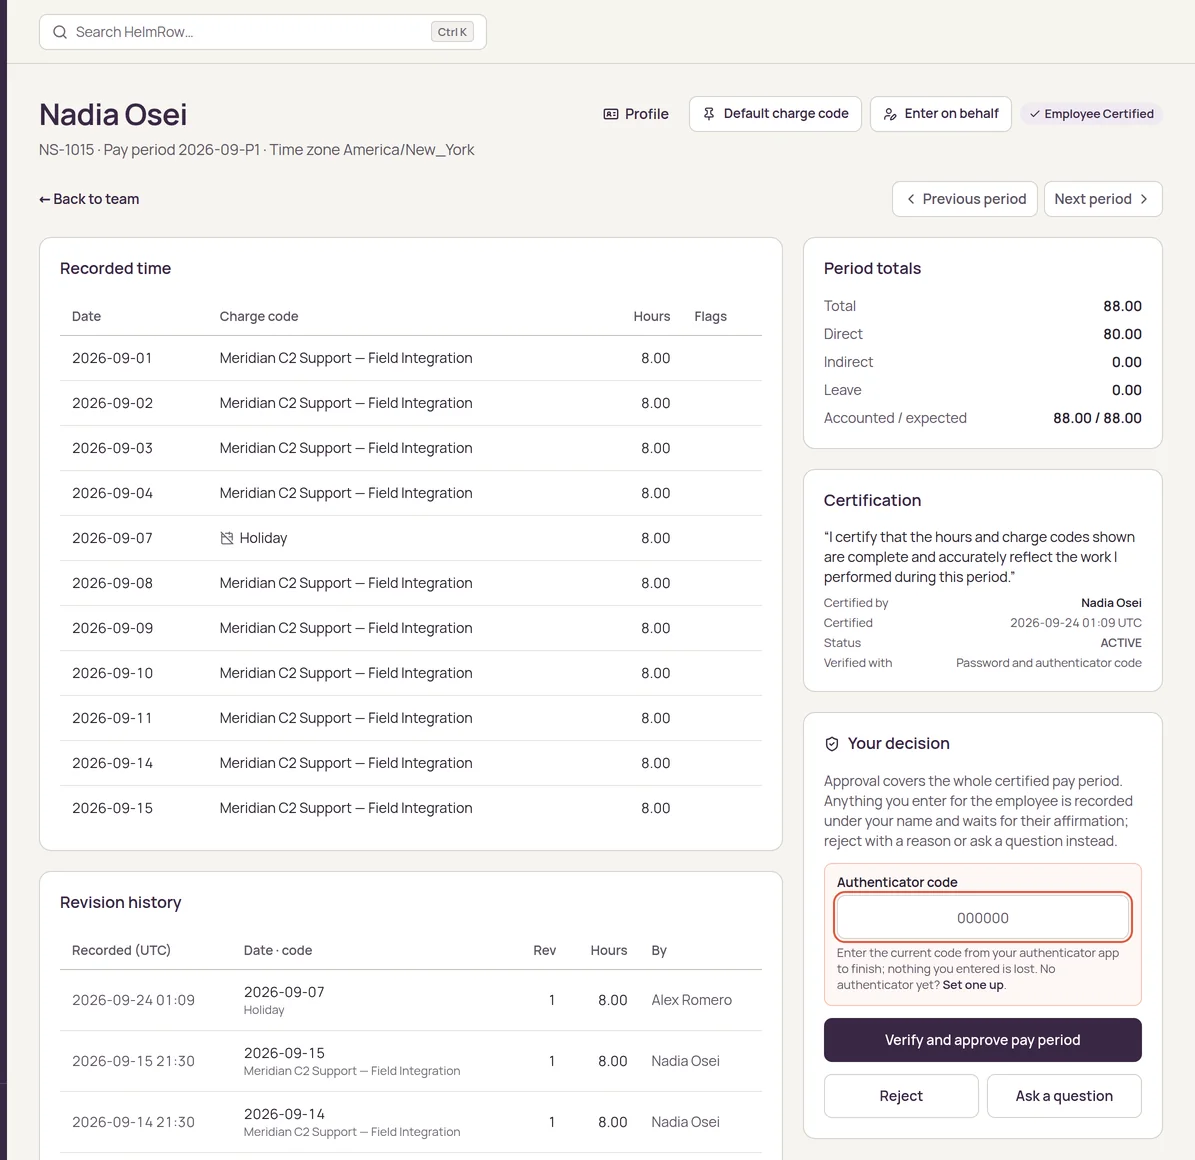
Task: Open Default charge code button
Action: tap(775, 114)
